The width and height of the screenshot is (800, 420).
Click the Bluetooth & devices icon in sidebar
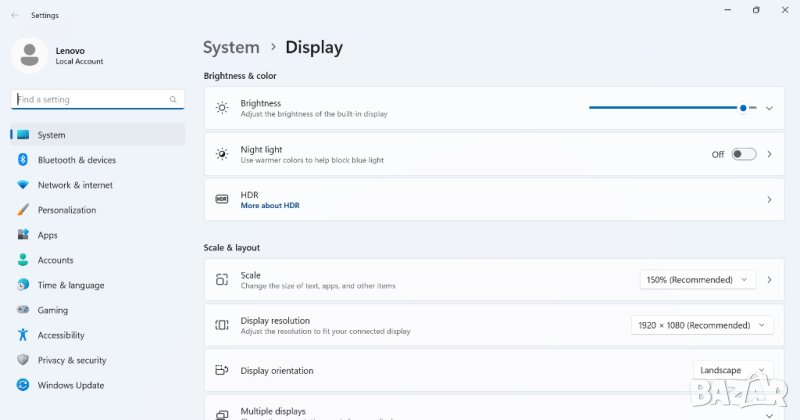point(22,160)
